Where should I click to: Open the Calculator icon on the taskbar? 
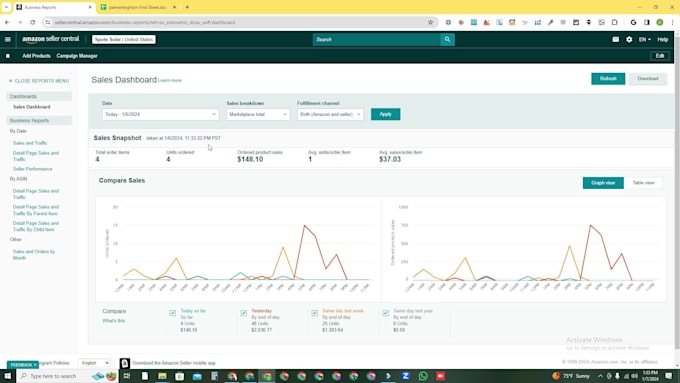(214, 376)
